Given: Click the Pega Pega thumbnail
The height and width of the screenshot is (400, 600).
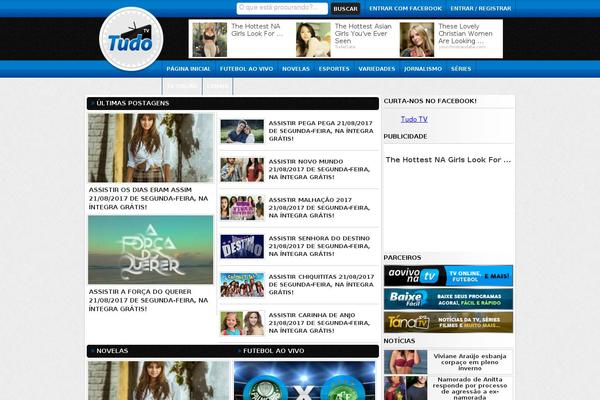Looking at the screenshot, I should [x=242, y=131].
